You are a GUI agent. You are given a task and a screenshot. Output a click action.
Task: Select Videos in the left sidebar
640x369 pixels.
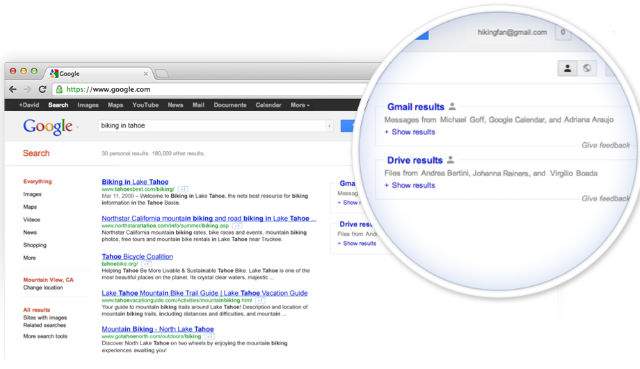[31, 220]
